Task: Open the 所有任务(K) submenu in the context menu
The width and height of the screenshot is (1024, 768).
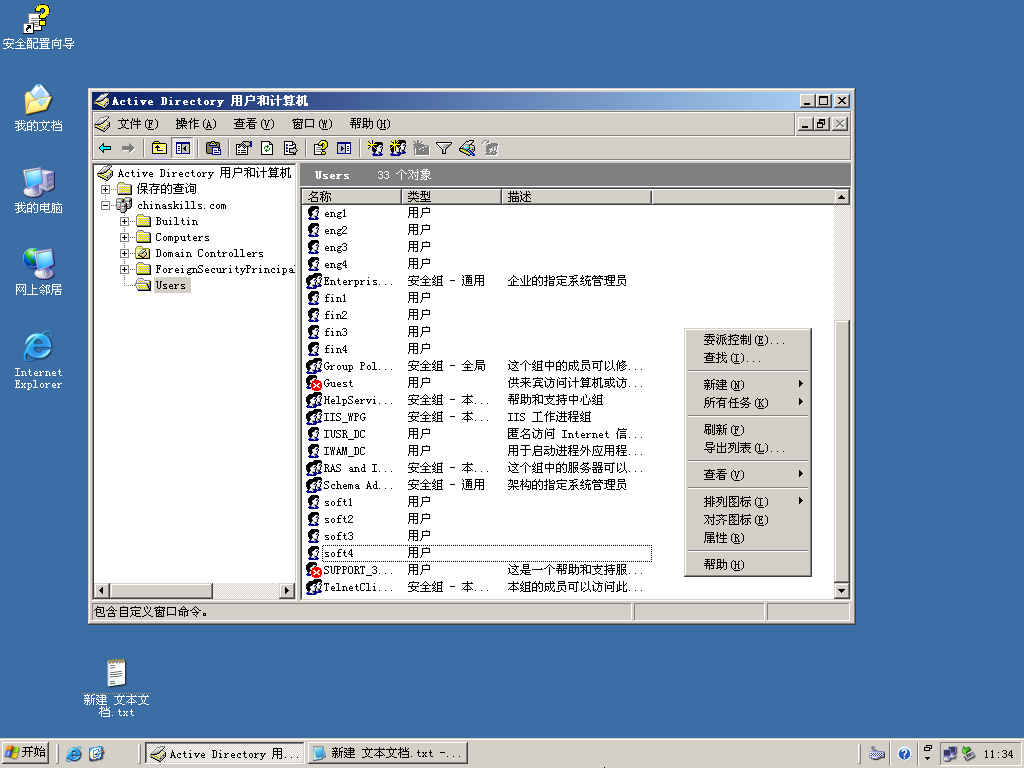Action: click(748, 403)
